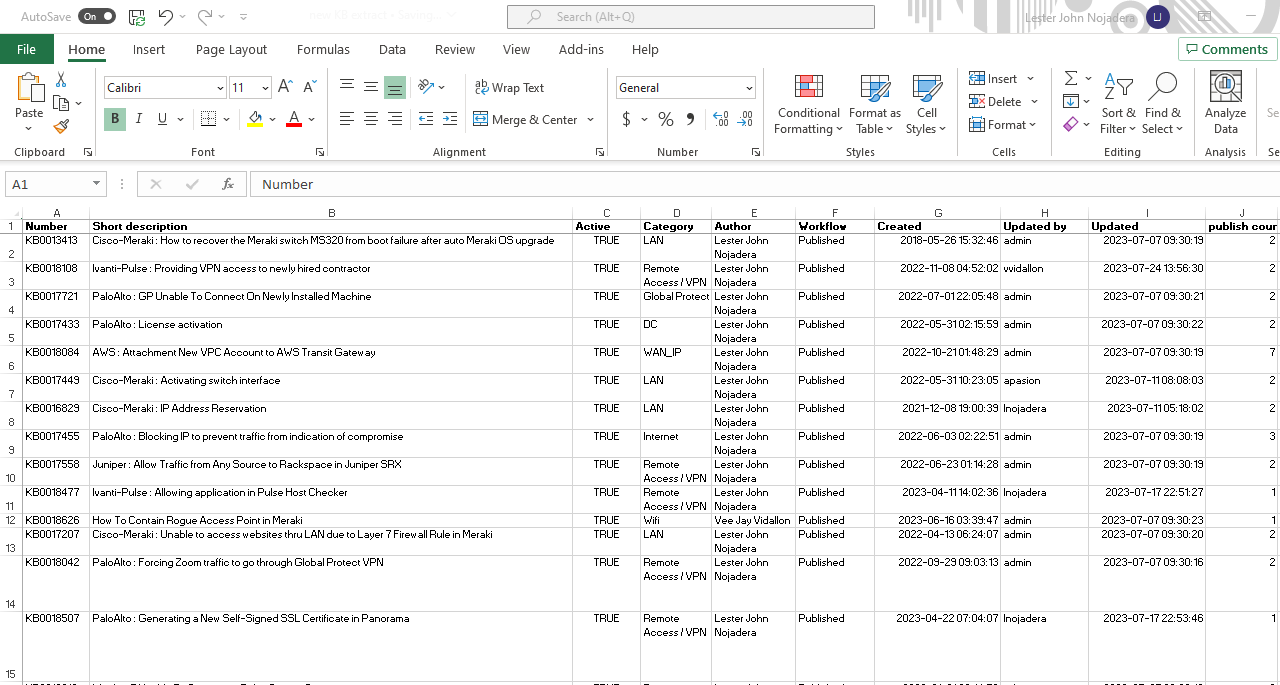Open the Page Layout tab

231,49
